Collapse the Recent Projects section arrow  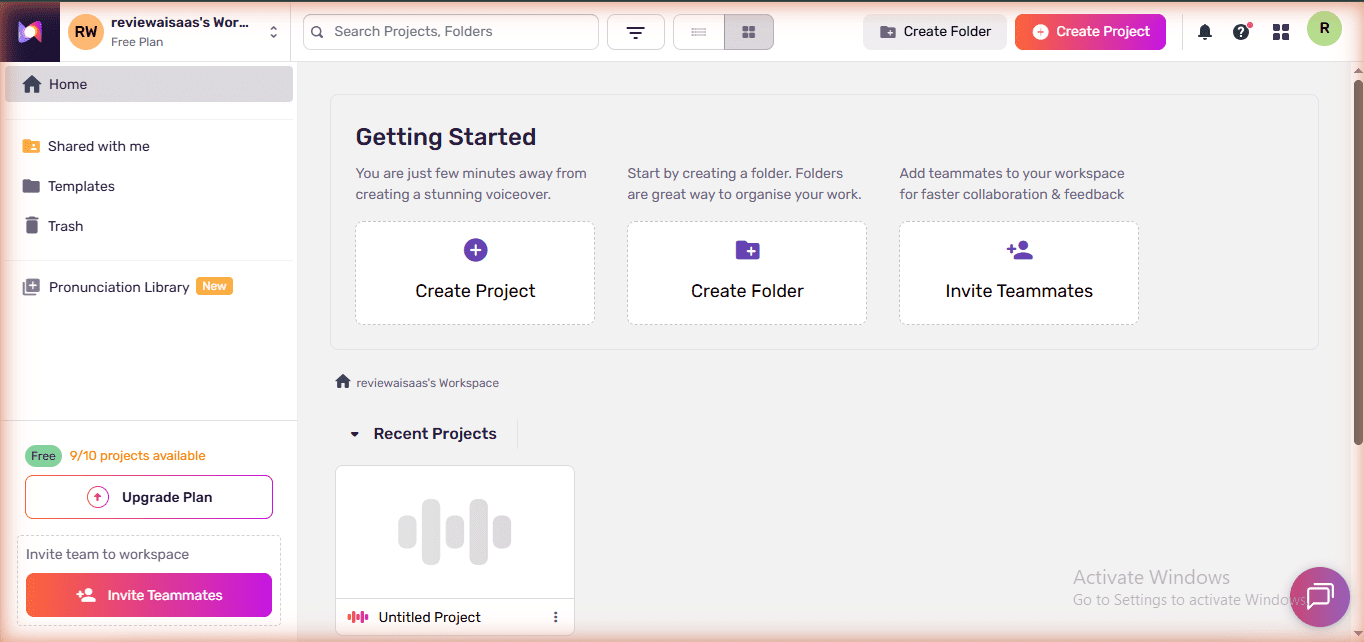coord(354,434)
